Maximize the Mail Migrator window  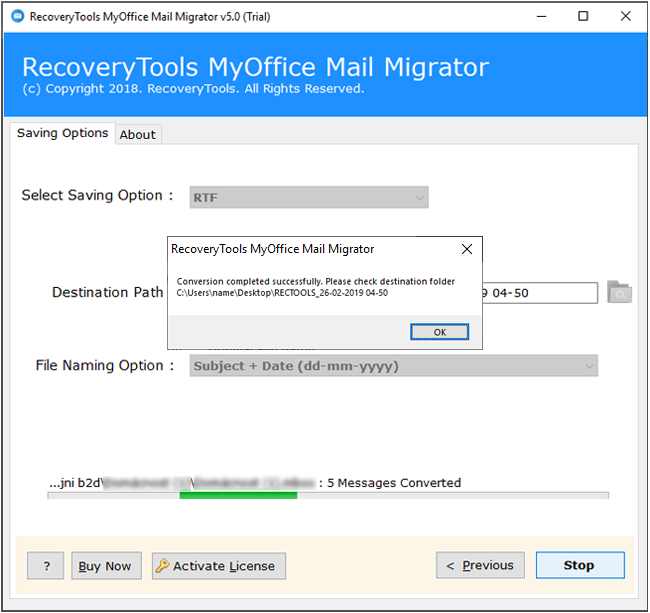(x=583, y=17)
